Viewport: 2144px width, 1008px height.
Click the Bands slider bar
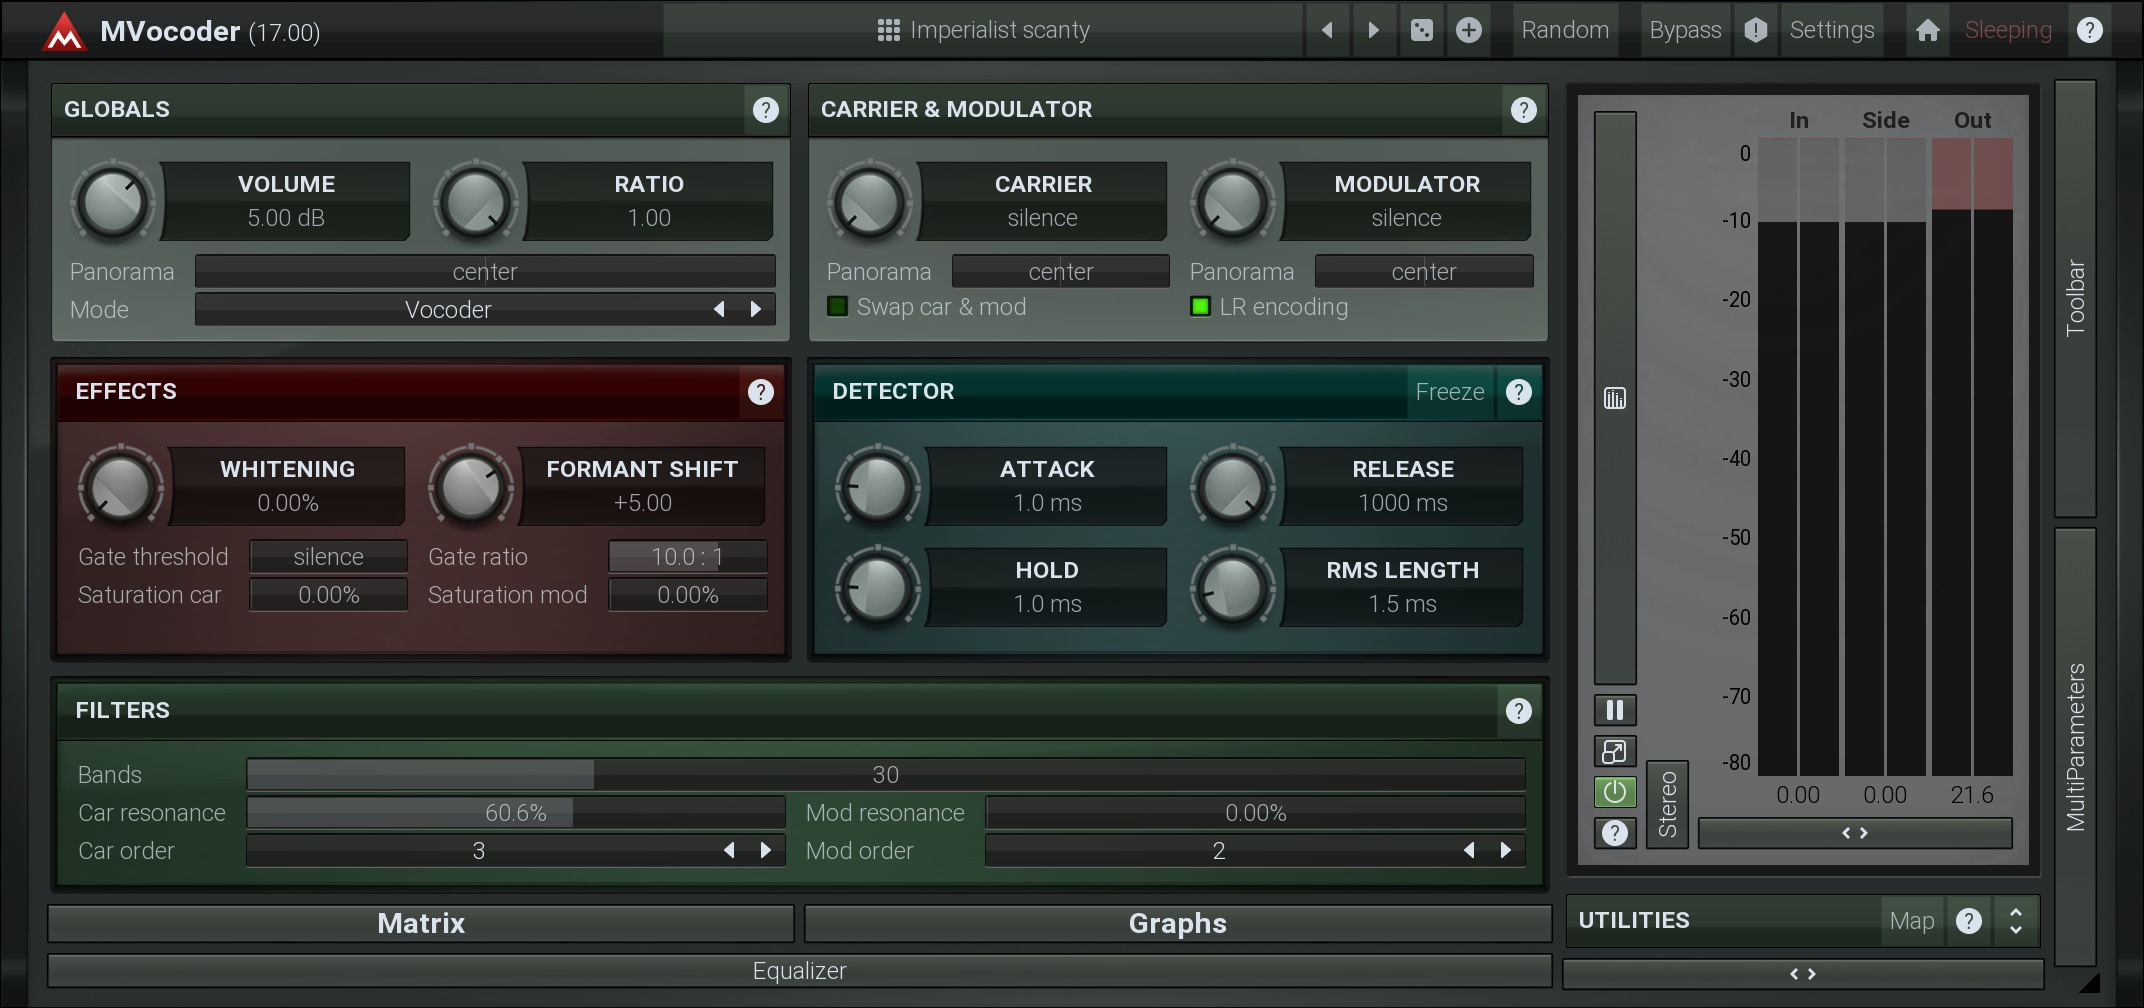[x=885, y=775]
